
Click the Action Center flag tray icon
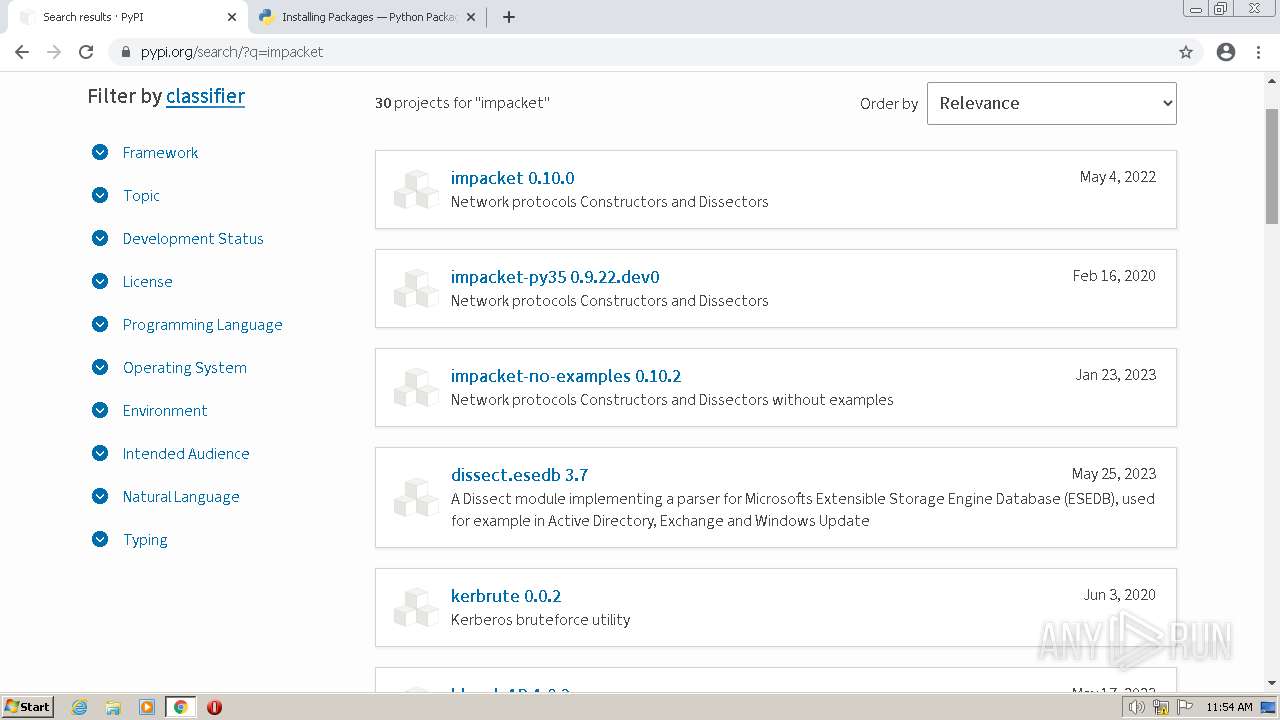pos(1185,707)
